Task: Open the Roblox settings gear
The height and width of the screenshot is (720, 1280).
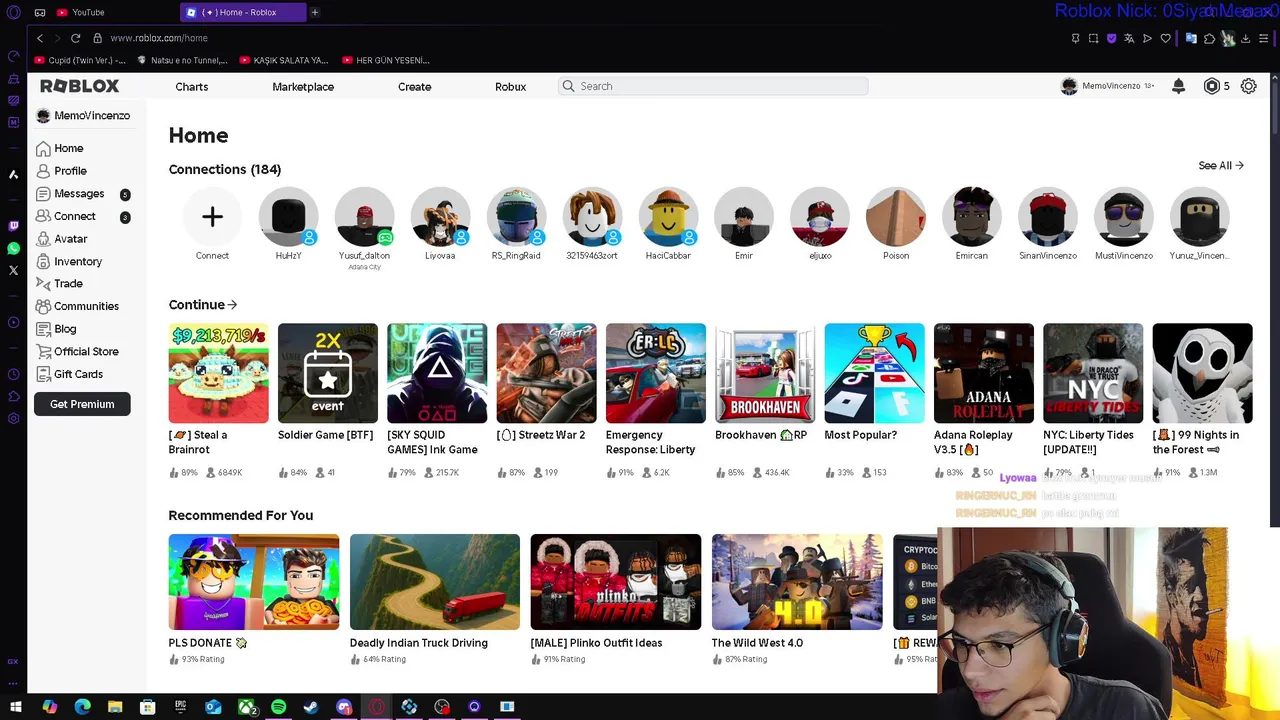Action: tap(1248, 86)
